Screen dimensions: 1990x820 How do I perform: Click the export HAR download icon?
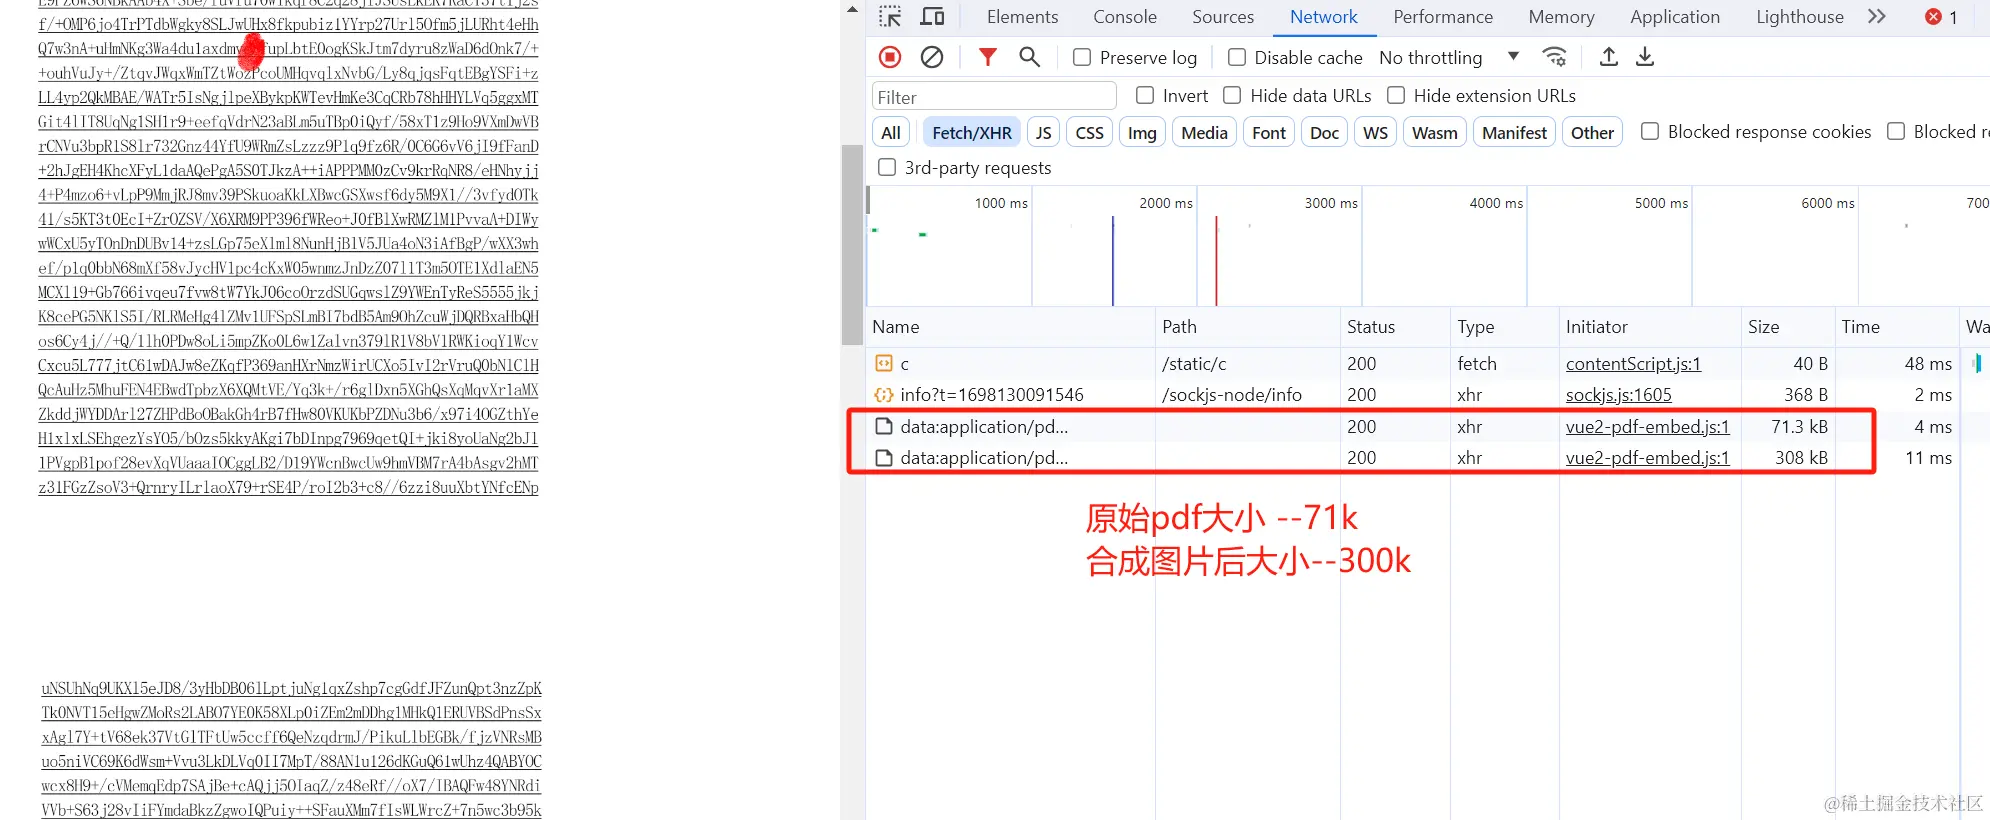coord(1645,57)
